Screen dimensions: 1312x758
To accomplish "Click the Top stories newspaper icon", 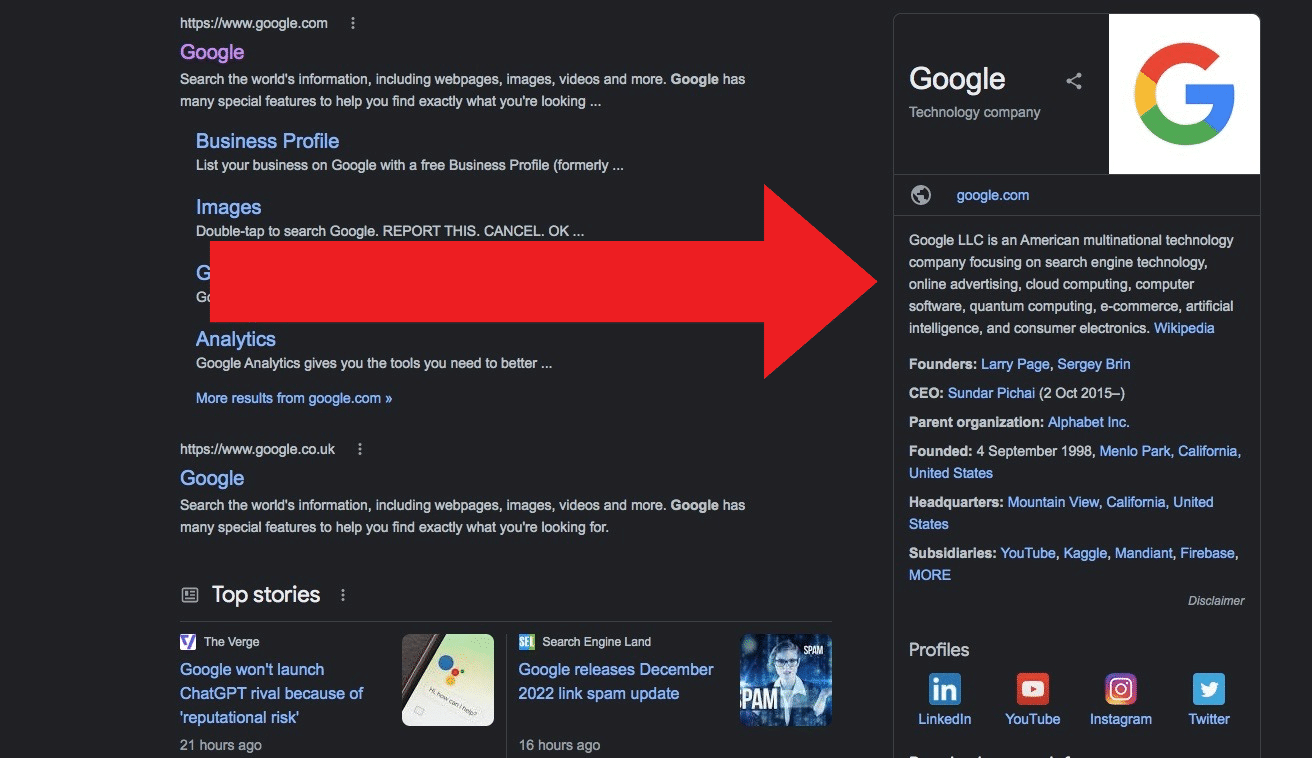I will (x=190, y=595).
